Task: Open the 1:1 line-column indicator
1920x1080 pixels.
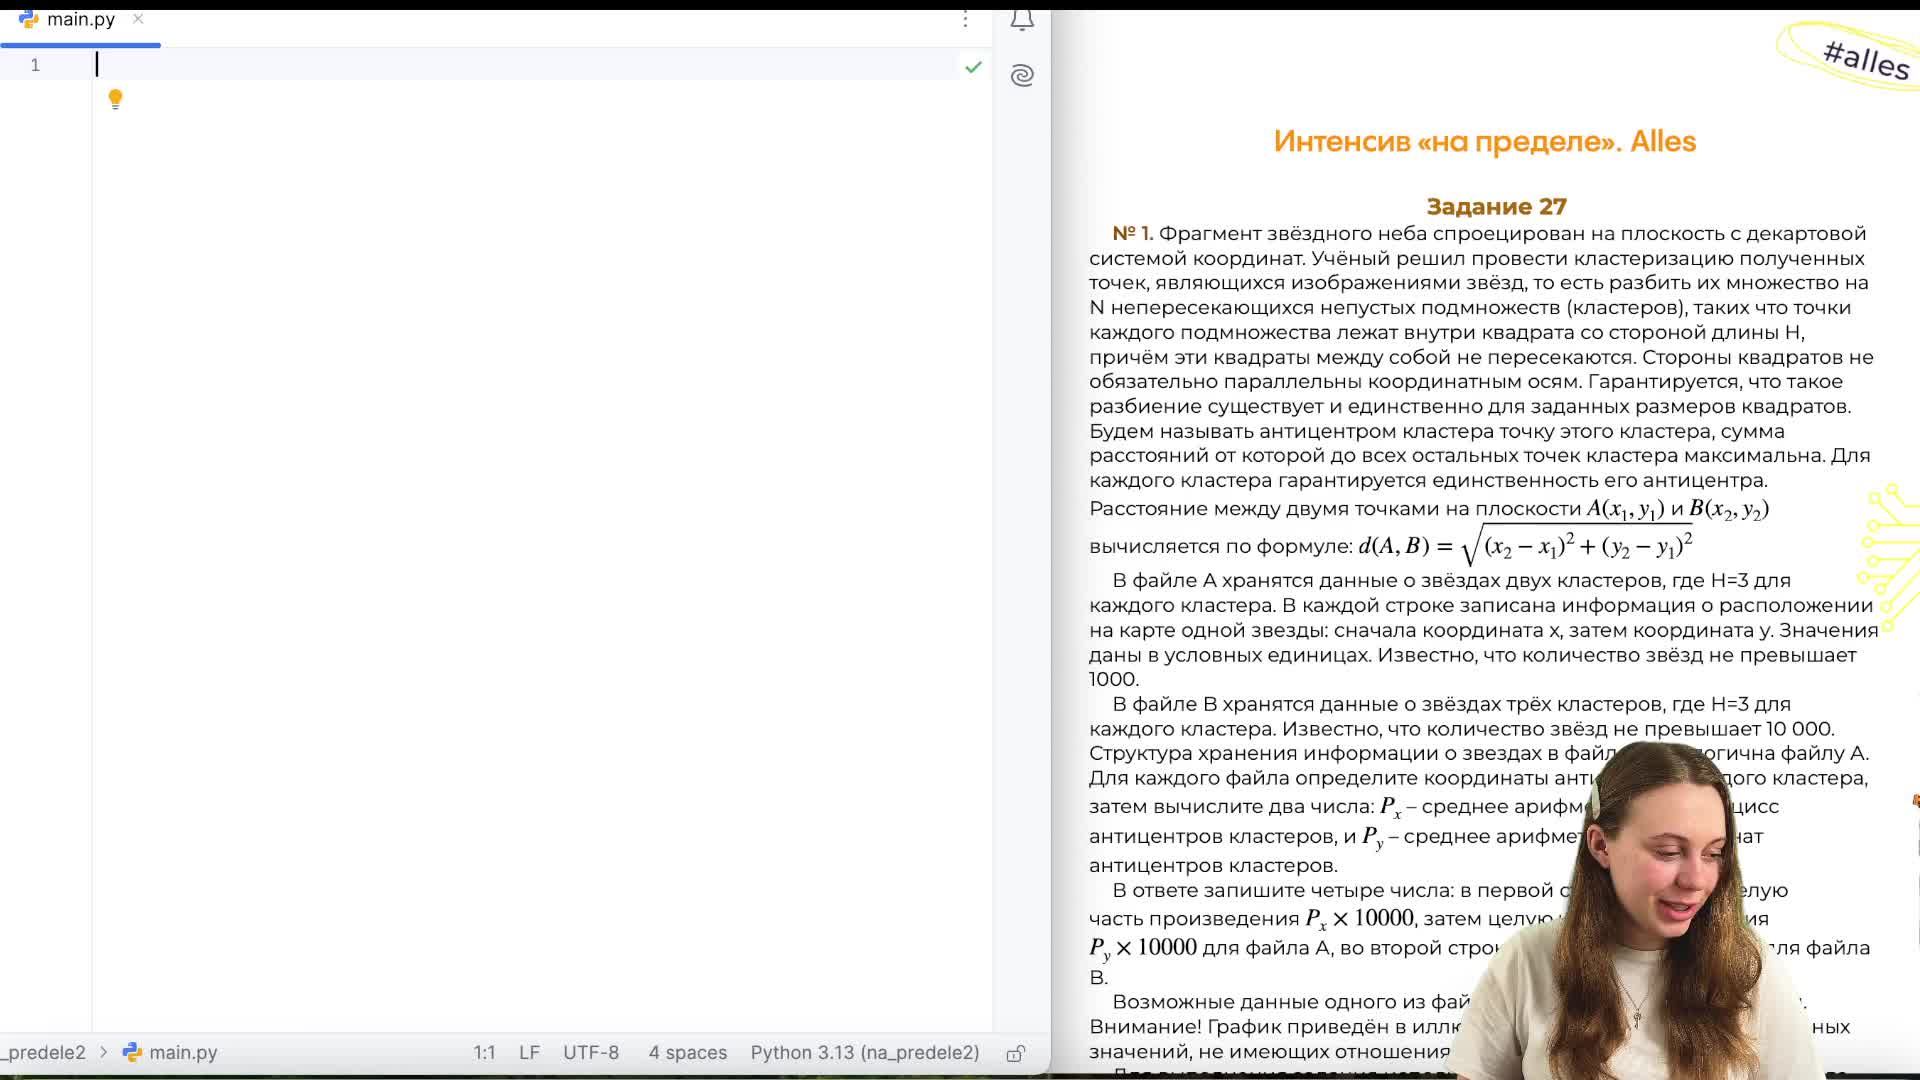Action: (484, 1052)
